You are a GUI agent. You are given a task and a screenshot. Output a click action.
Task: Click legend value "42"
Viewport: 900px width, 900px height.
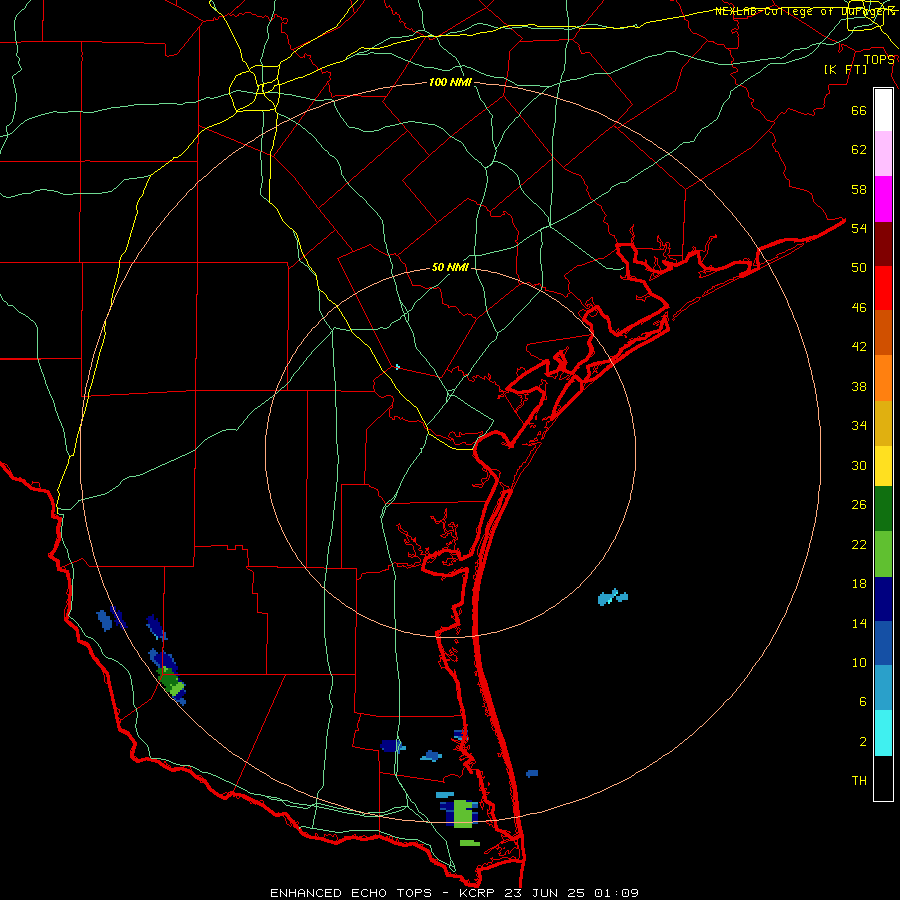(x=859, y=347)
